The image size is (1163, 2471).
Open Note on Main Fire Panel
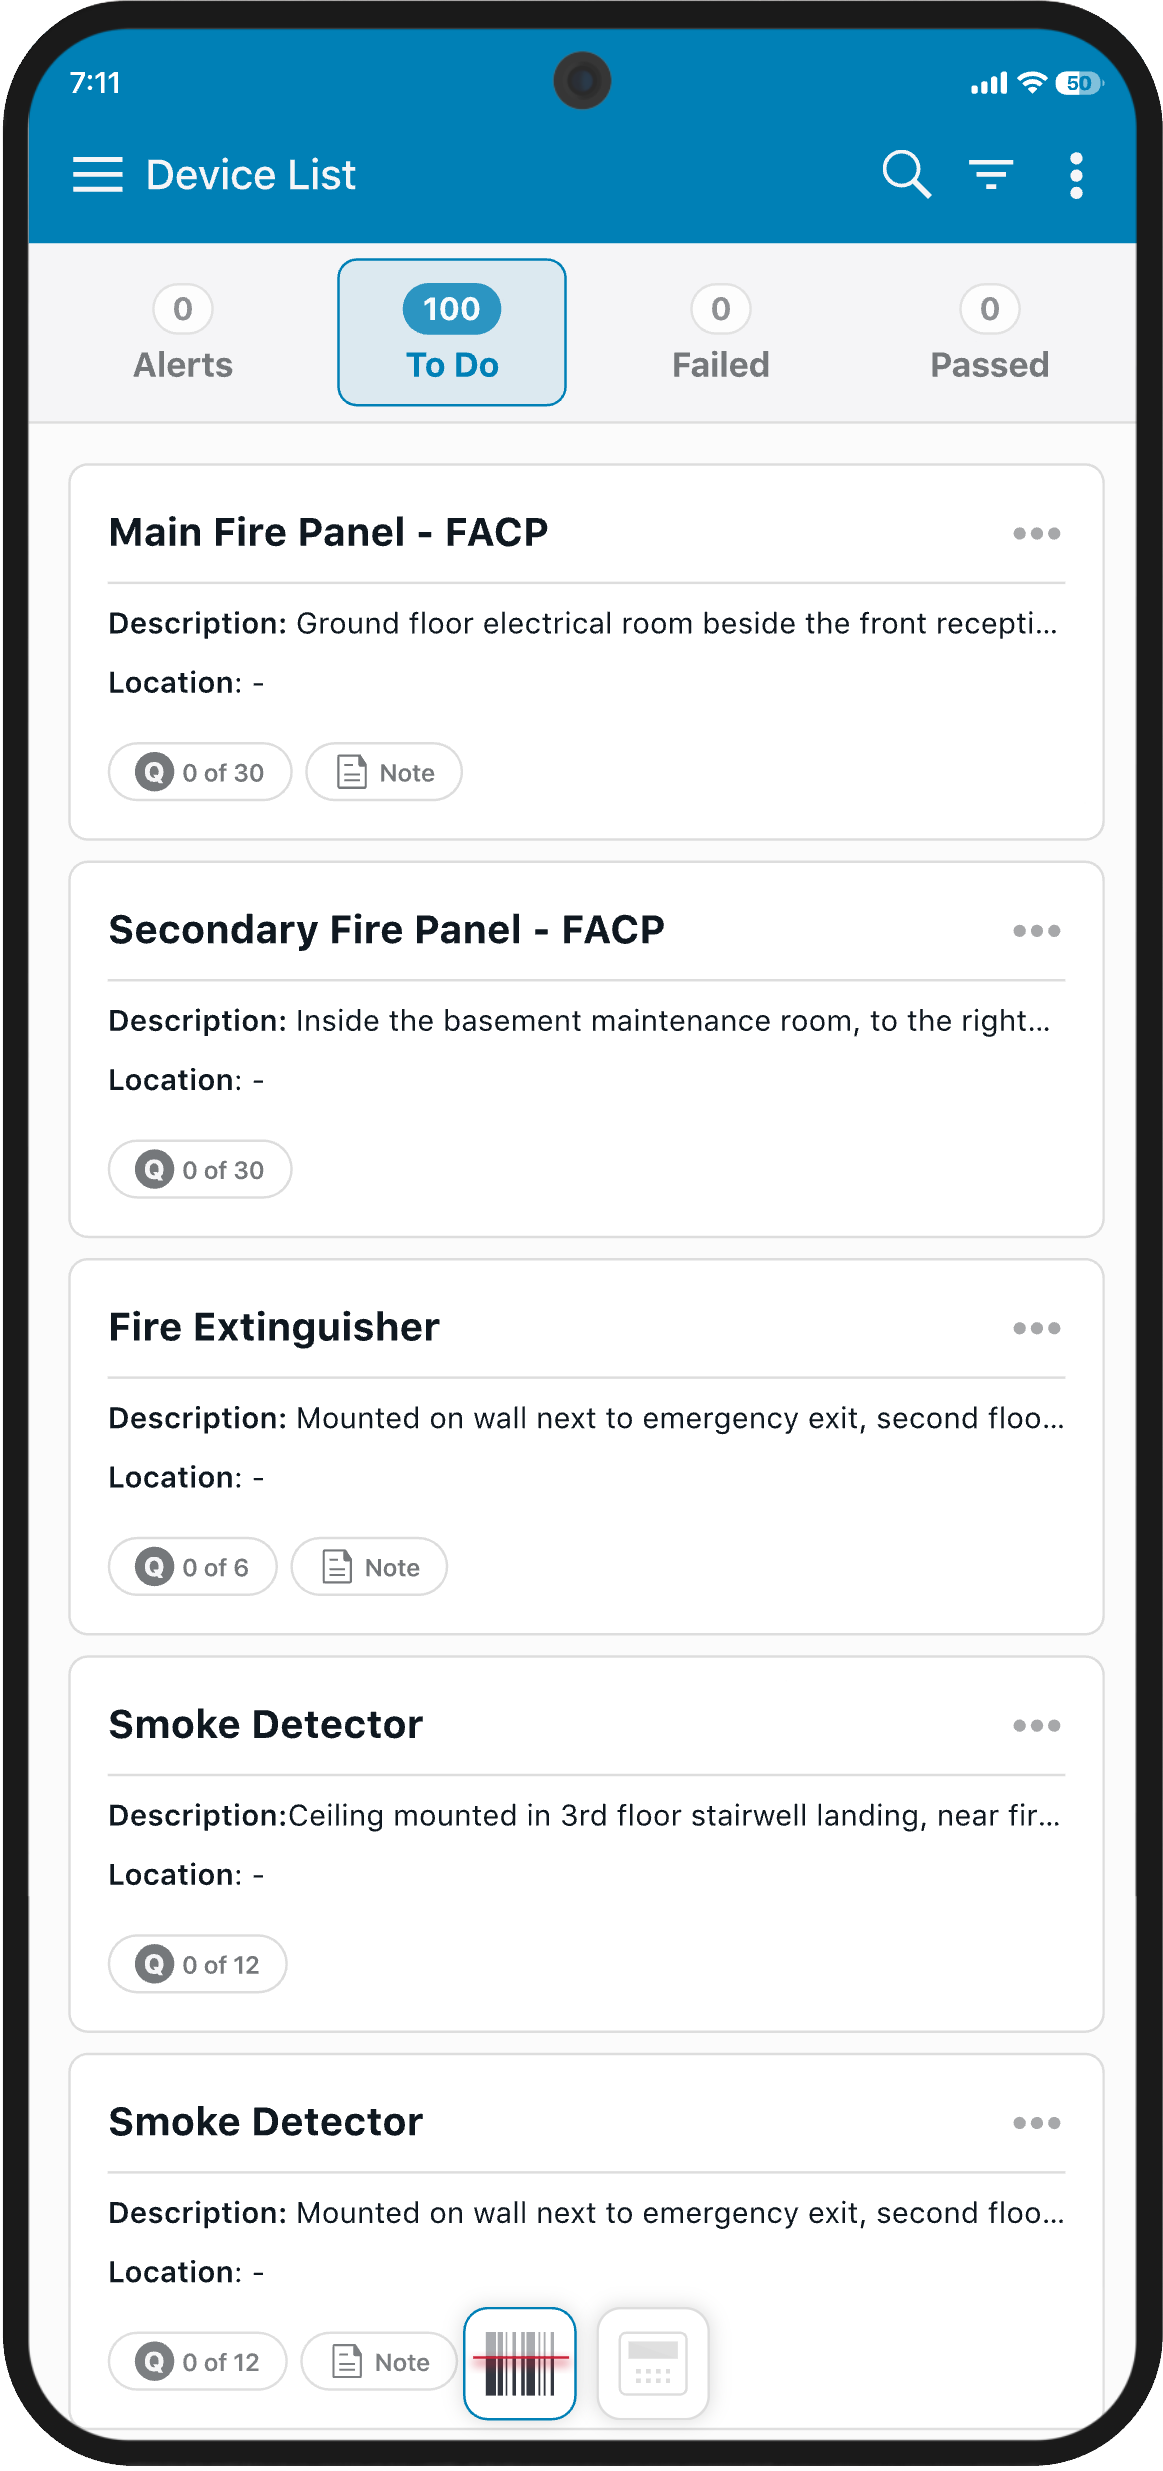click(384, 772)
